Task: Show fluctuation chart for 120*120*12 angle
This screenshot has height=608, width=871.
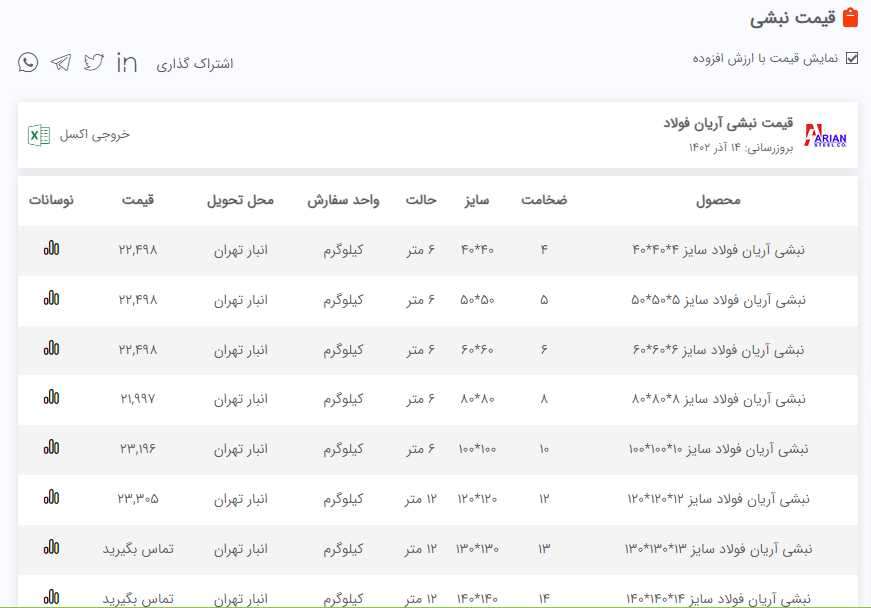Action: (51, 497)
